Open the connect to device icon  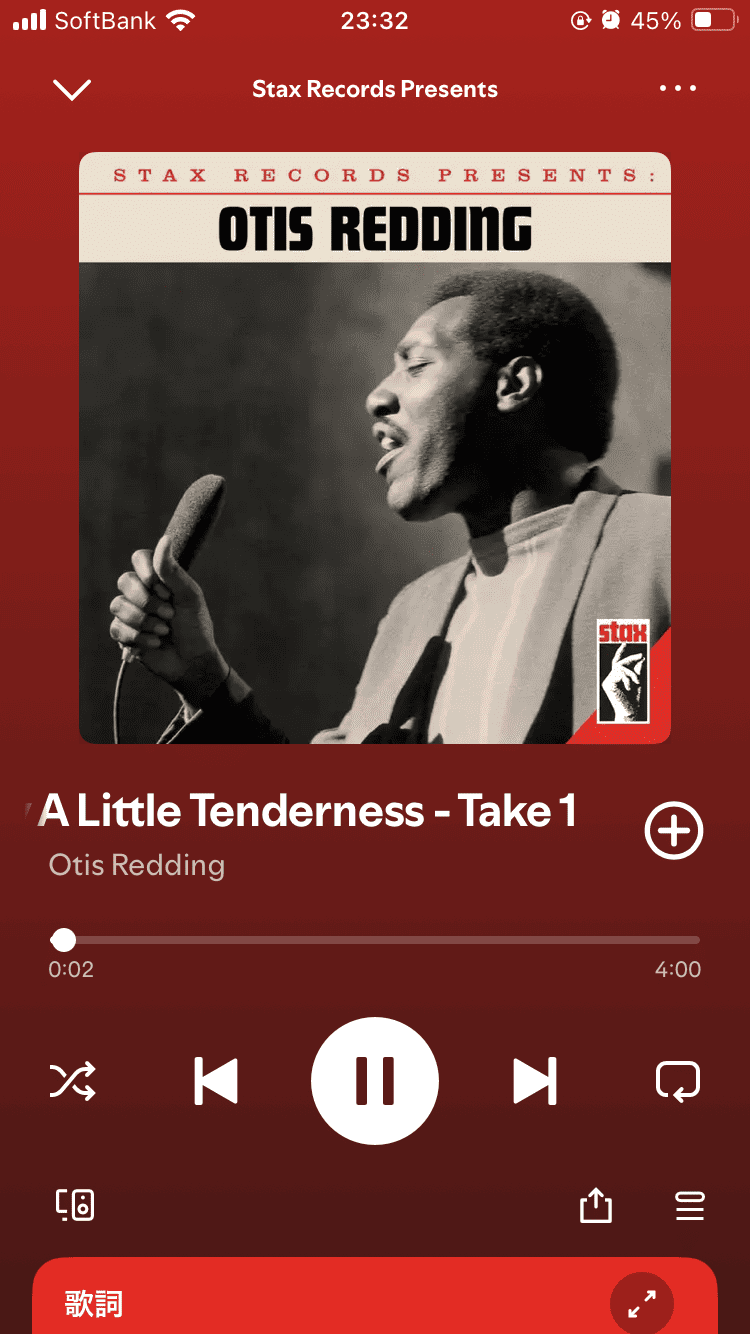(x=75, y=1205)
